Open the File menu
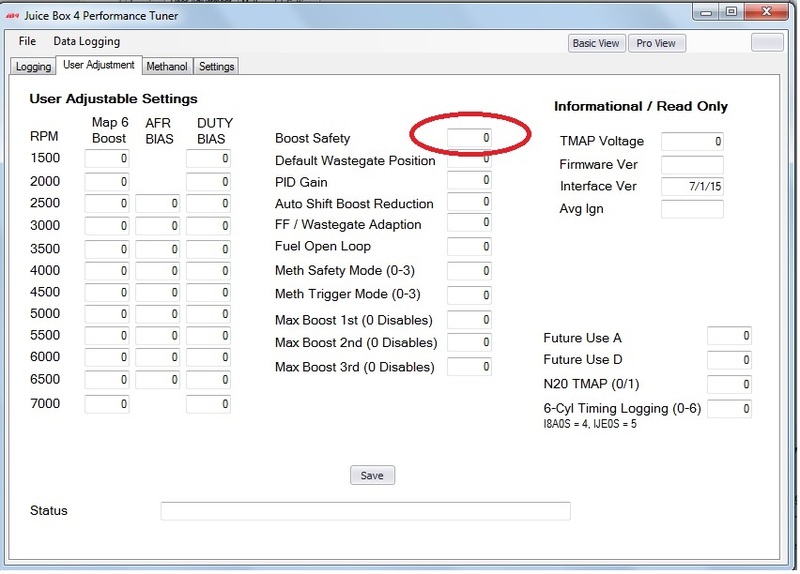 click(27, 41)
